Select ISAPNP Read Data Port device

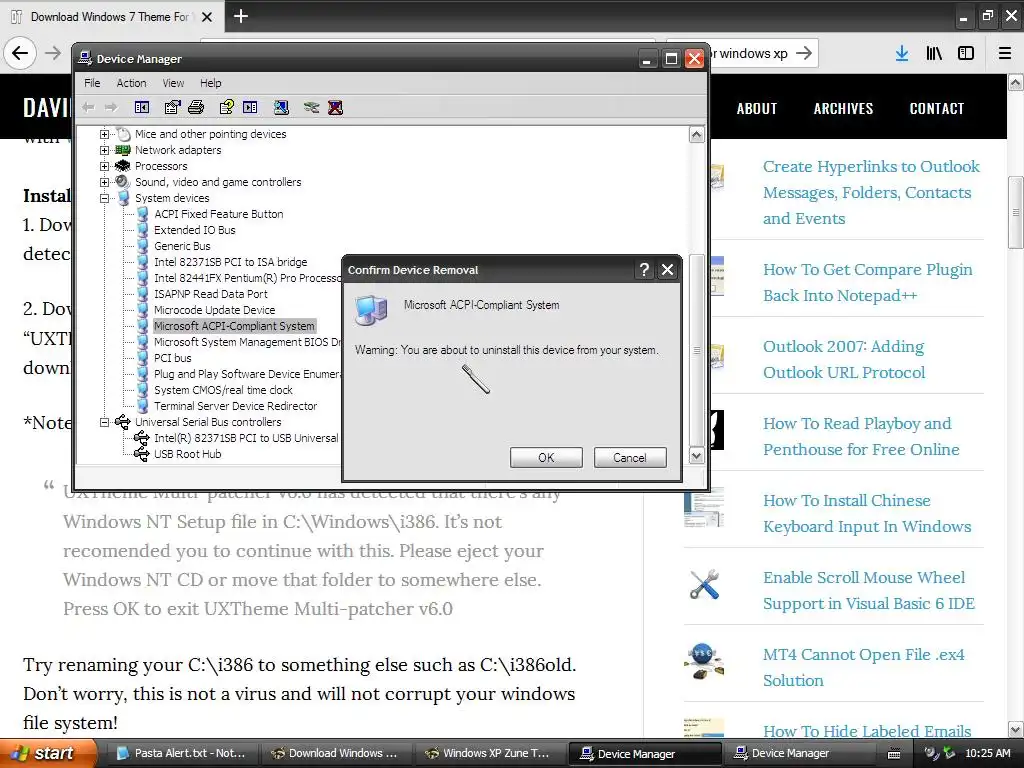pyautogui.click(x=211, y=294)
